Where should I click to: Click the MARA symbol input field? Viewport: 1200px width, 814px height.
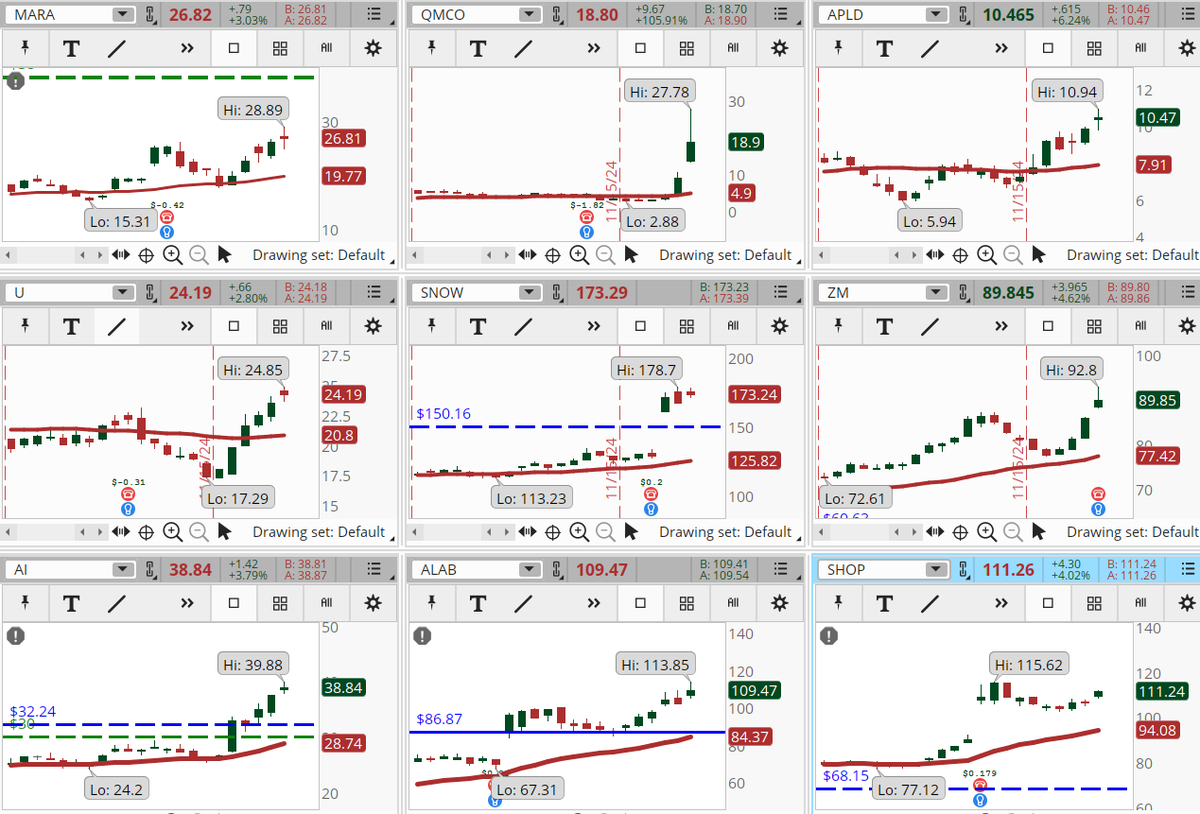pos(61,14)
